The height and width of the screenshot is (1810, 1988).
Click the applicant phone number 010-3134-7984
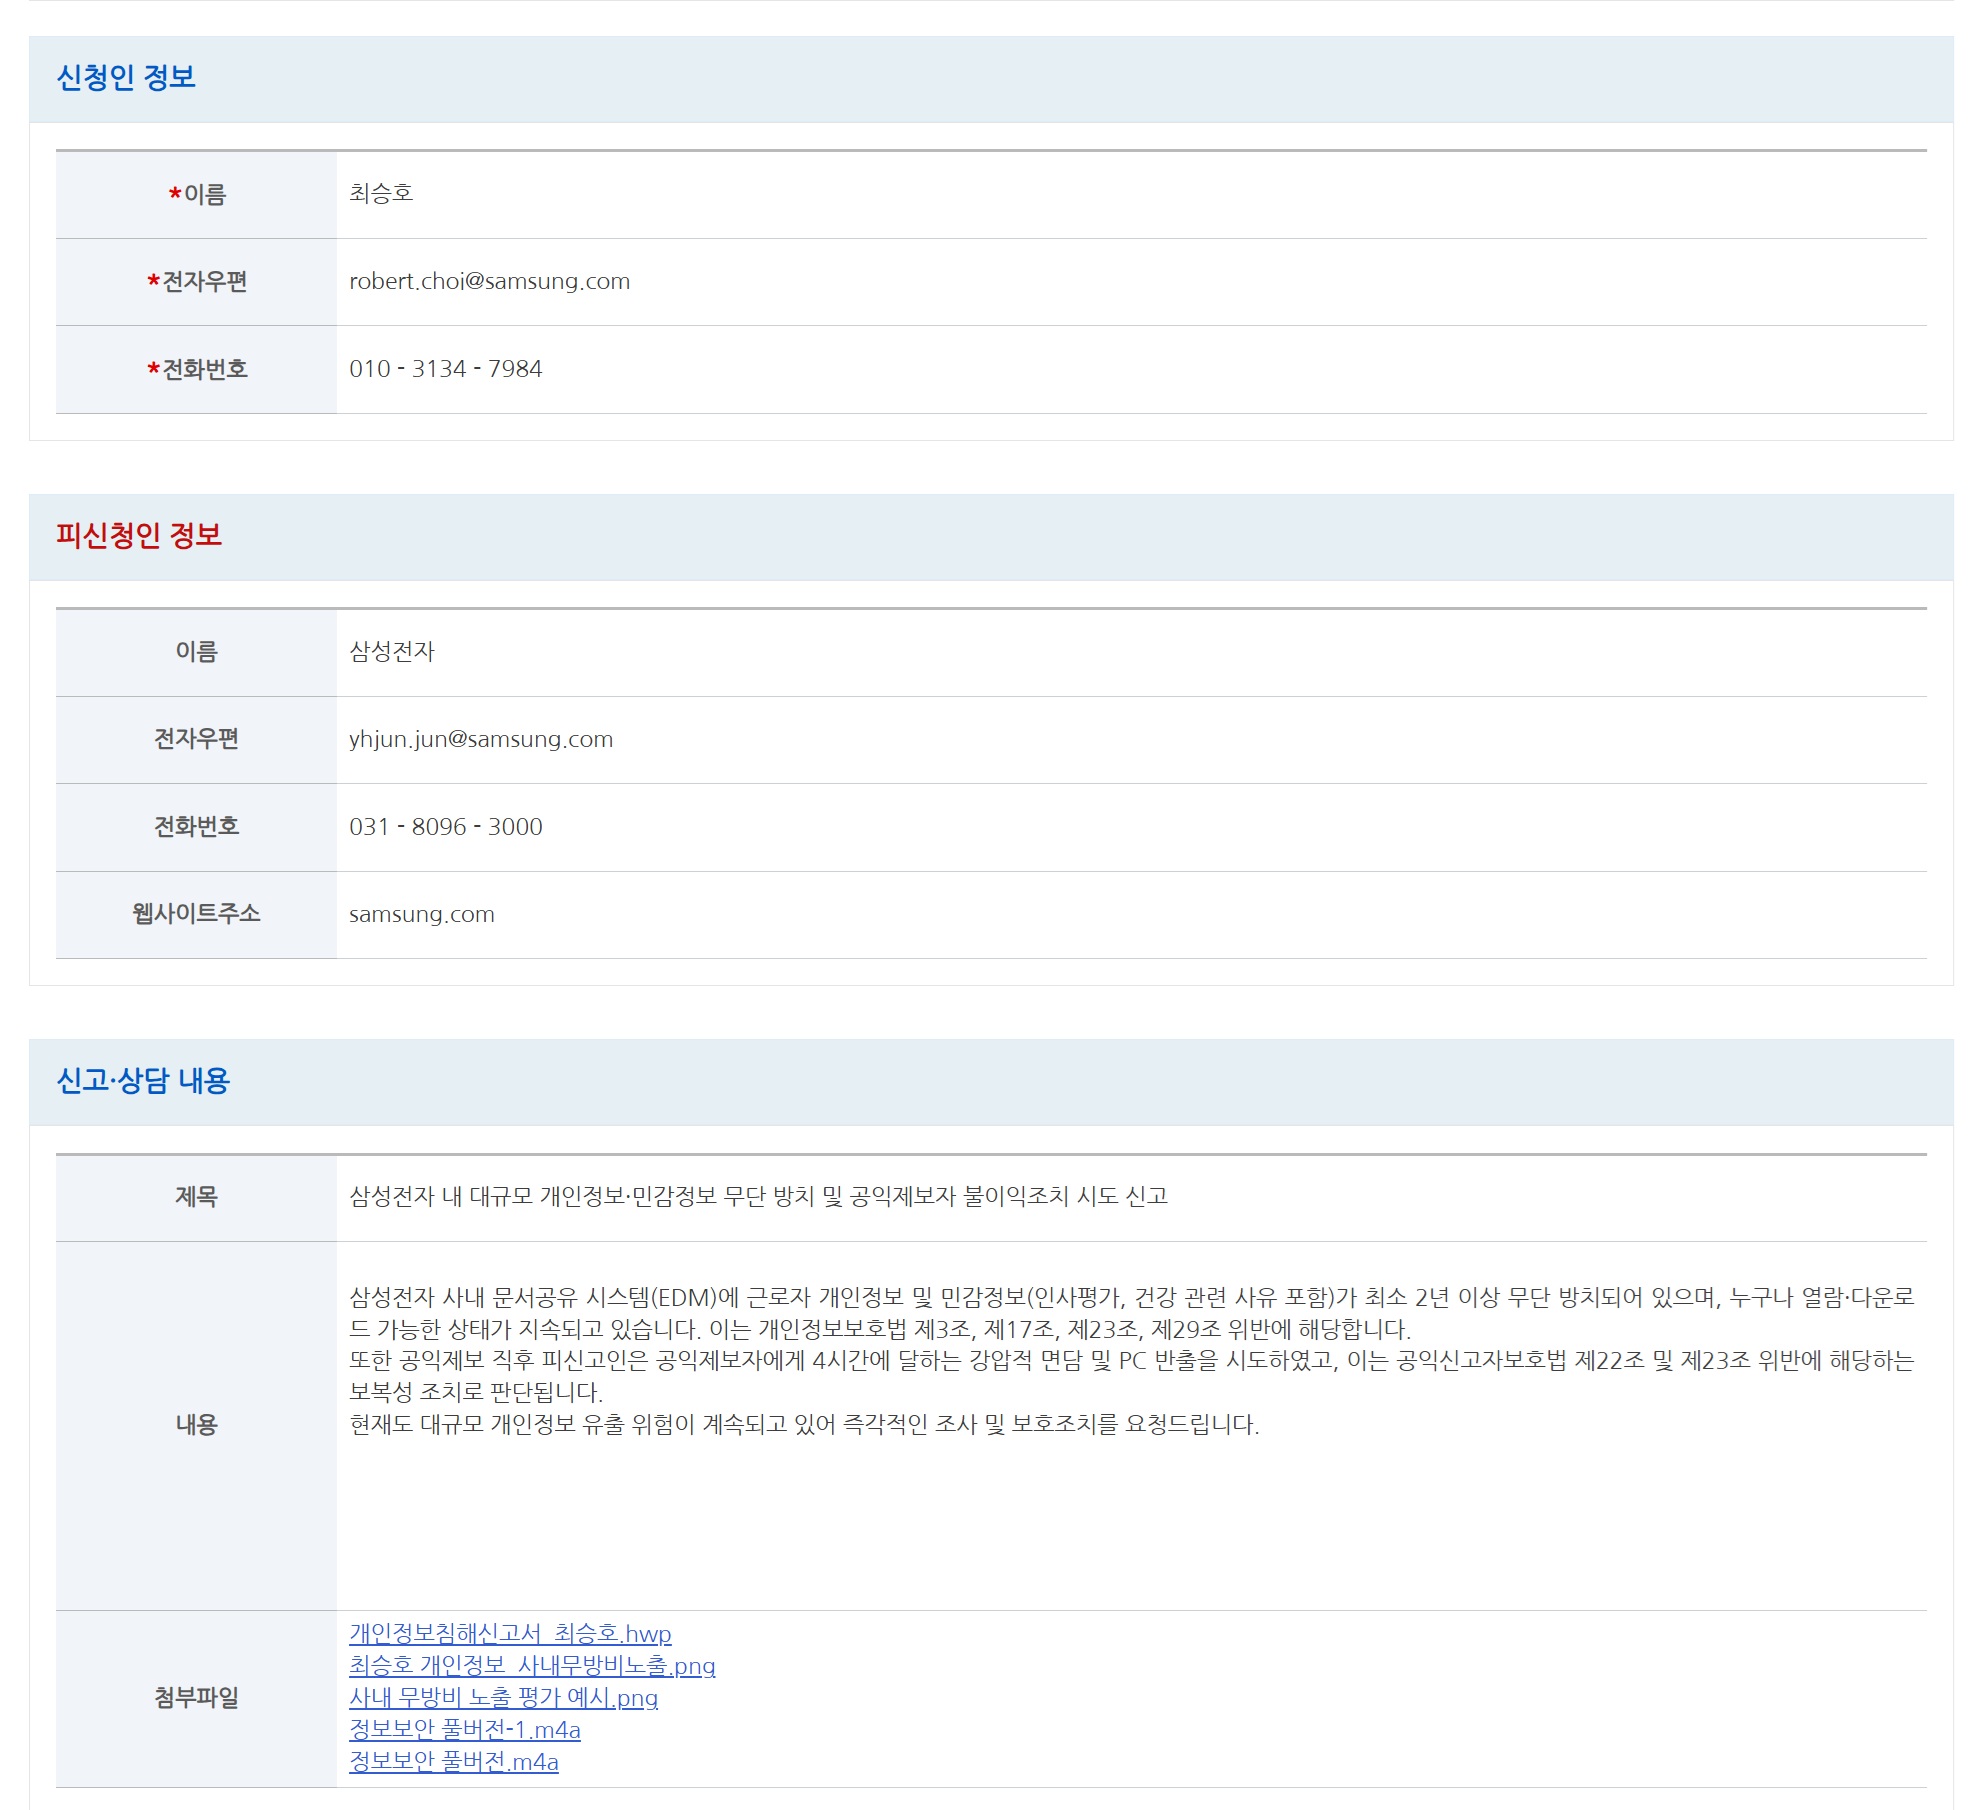tap(445, 369)
